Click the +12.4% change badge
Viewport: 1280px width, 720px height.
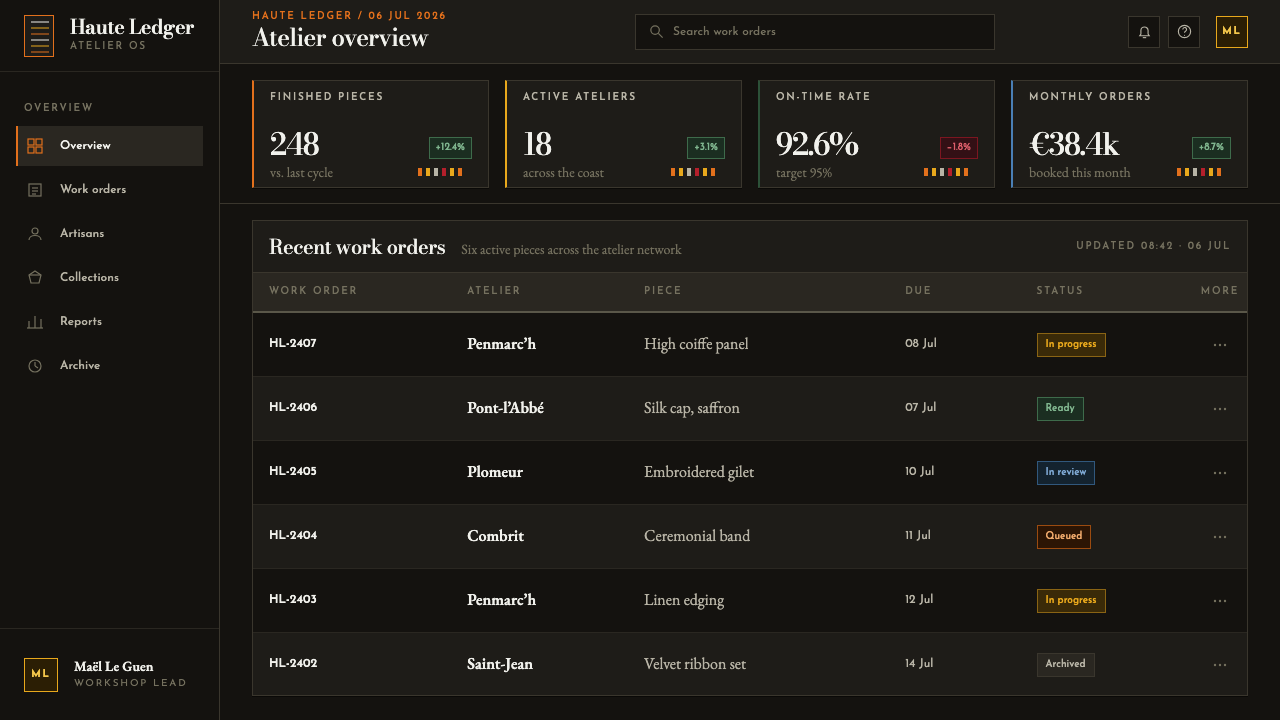point(450,148)
